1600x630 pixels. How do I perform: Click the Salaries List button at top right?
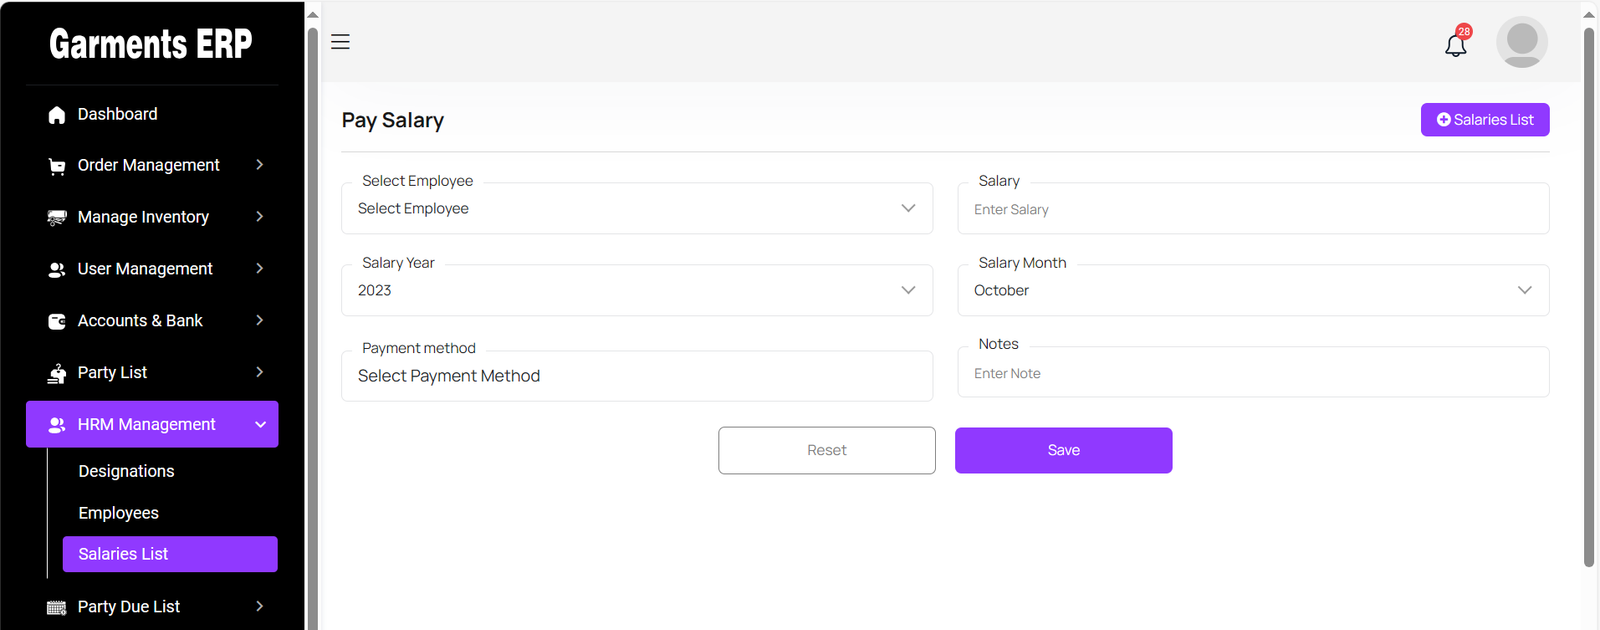(x=1484, y=120)
